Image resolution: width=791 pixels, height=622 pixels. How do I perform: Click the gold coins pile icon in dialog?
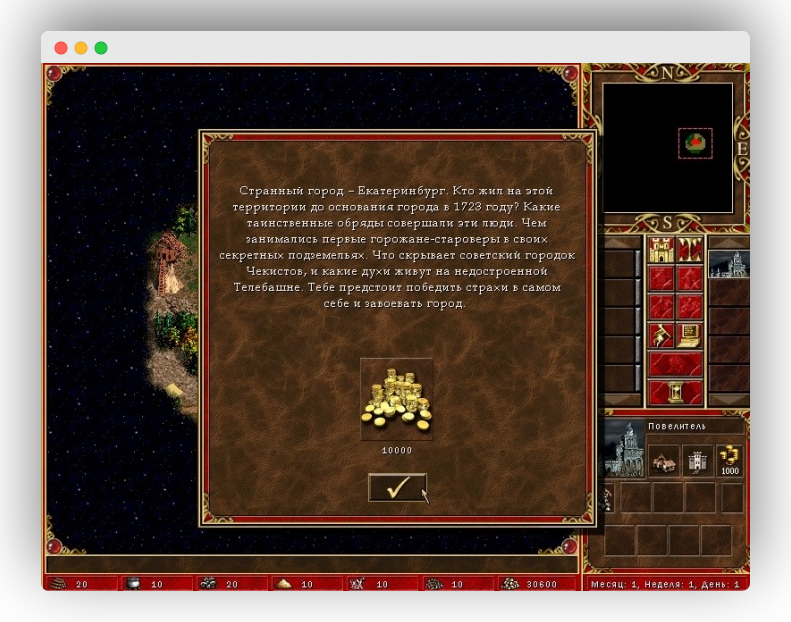(397, 400)
